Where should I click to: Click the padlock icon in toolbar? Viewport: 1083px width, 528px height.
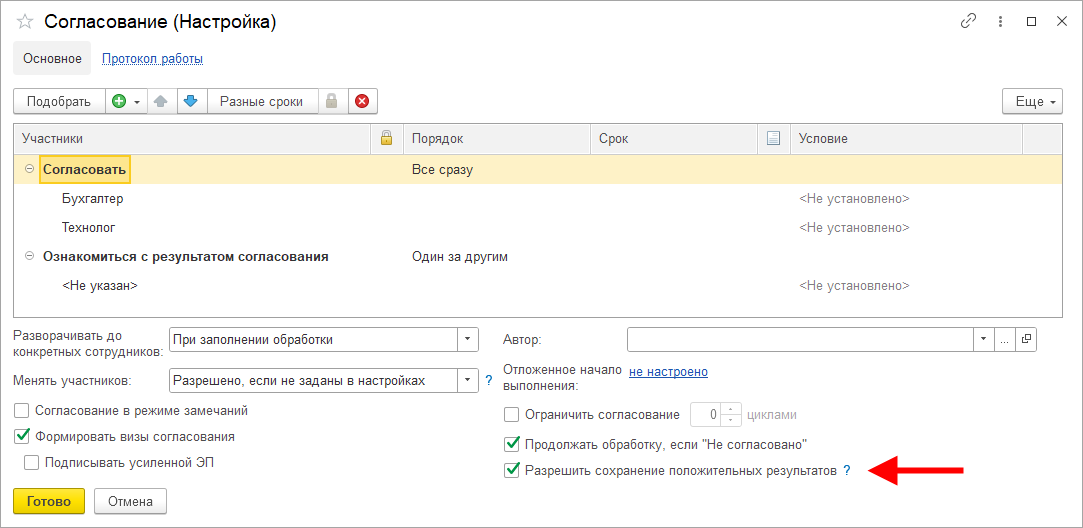tap(333, 101)
